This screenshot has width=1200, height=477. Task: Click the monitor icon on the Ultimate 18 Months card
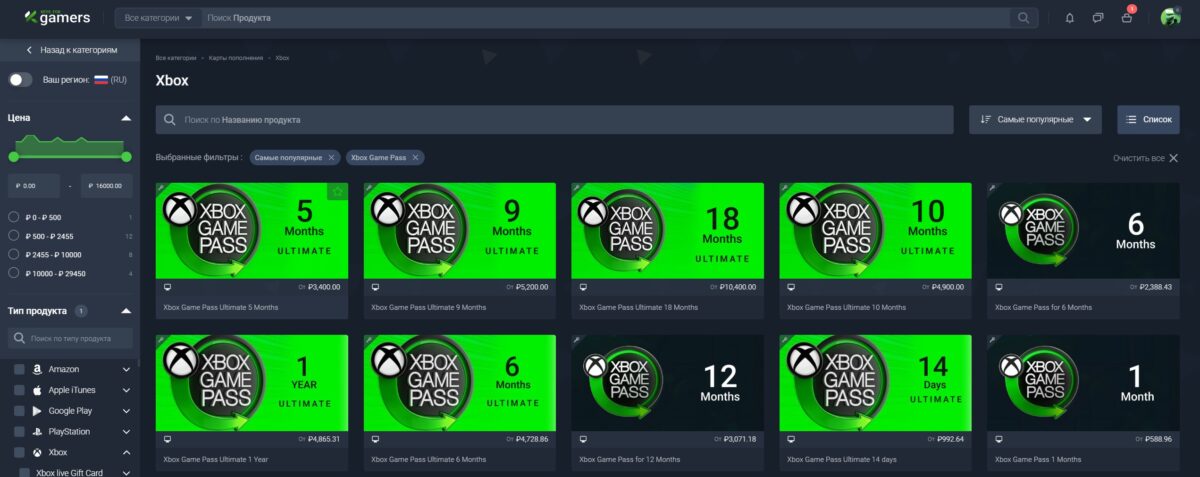tap(583, 287)
